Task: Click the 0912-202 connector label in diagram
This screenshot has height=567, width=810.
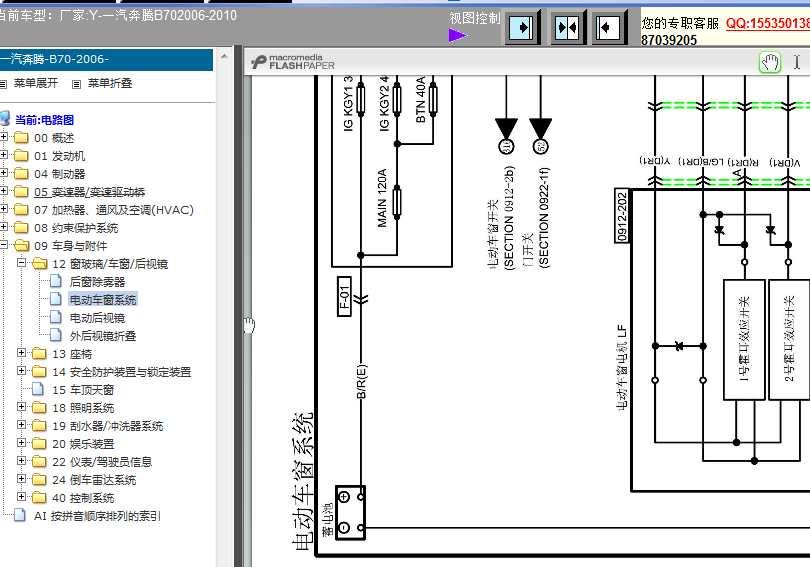Action: coord(622,216)
